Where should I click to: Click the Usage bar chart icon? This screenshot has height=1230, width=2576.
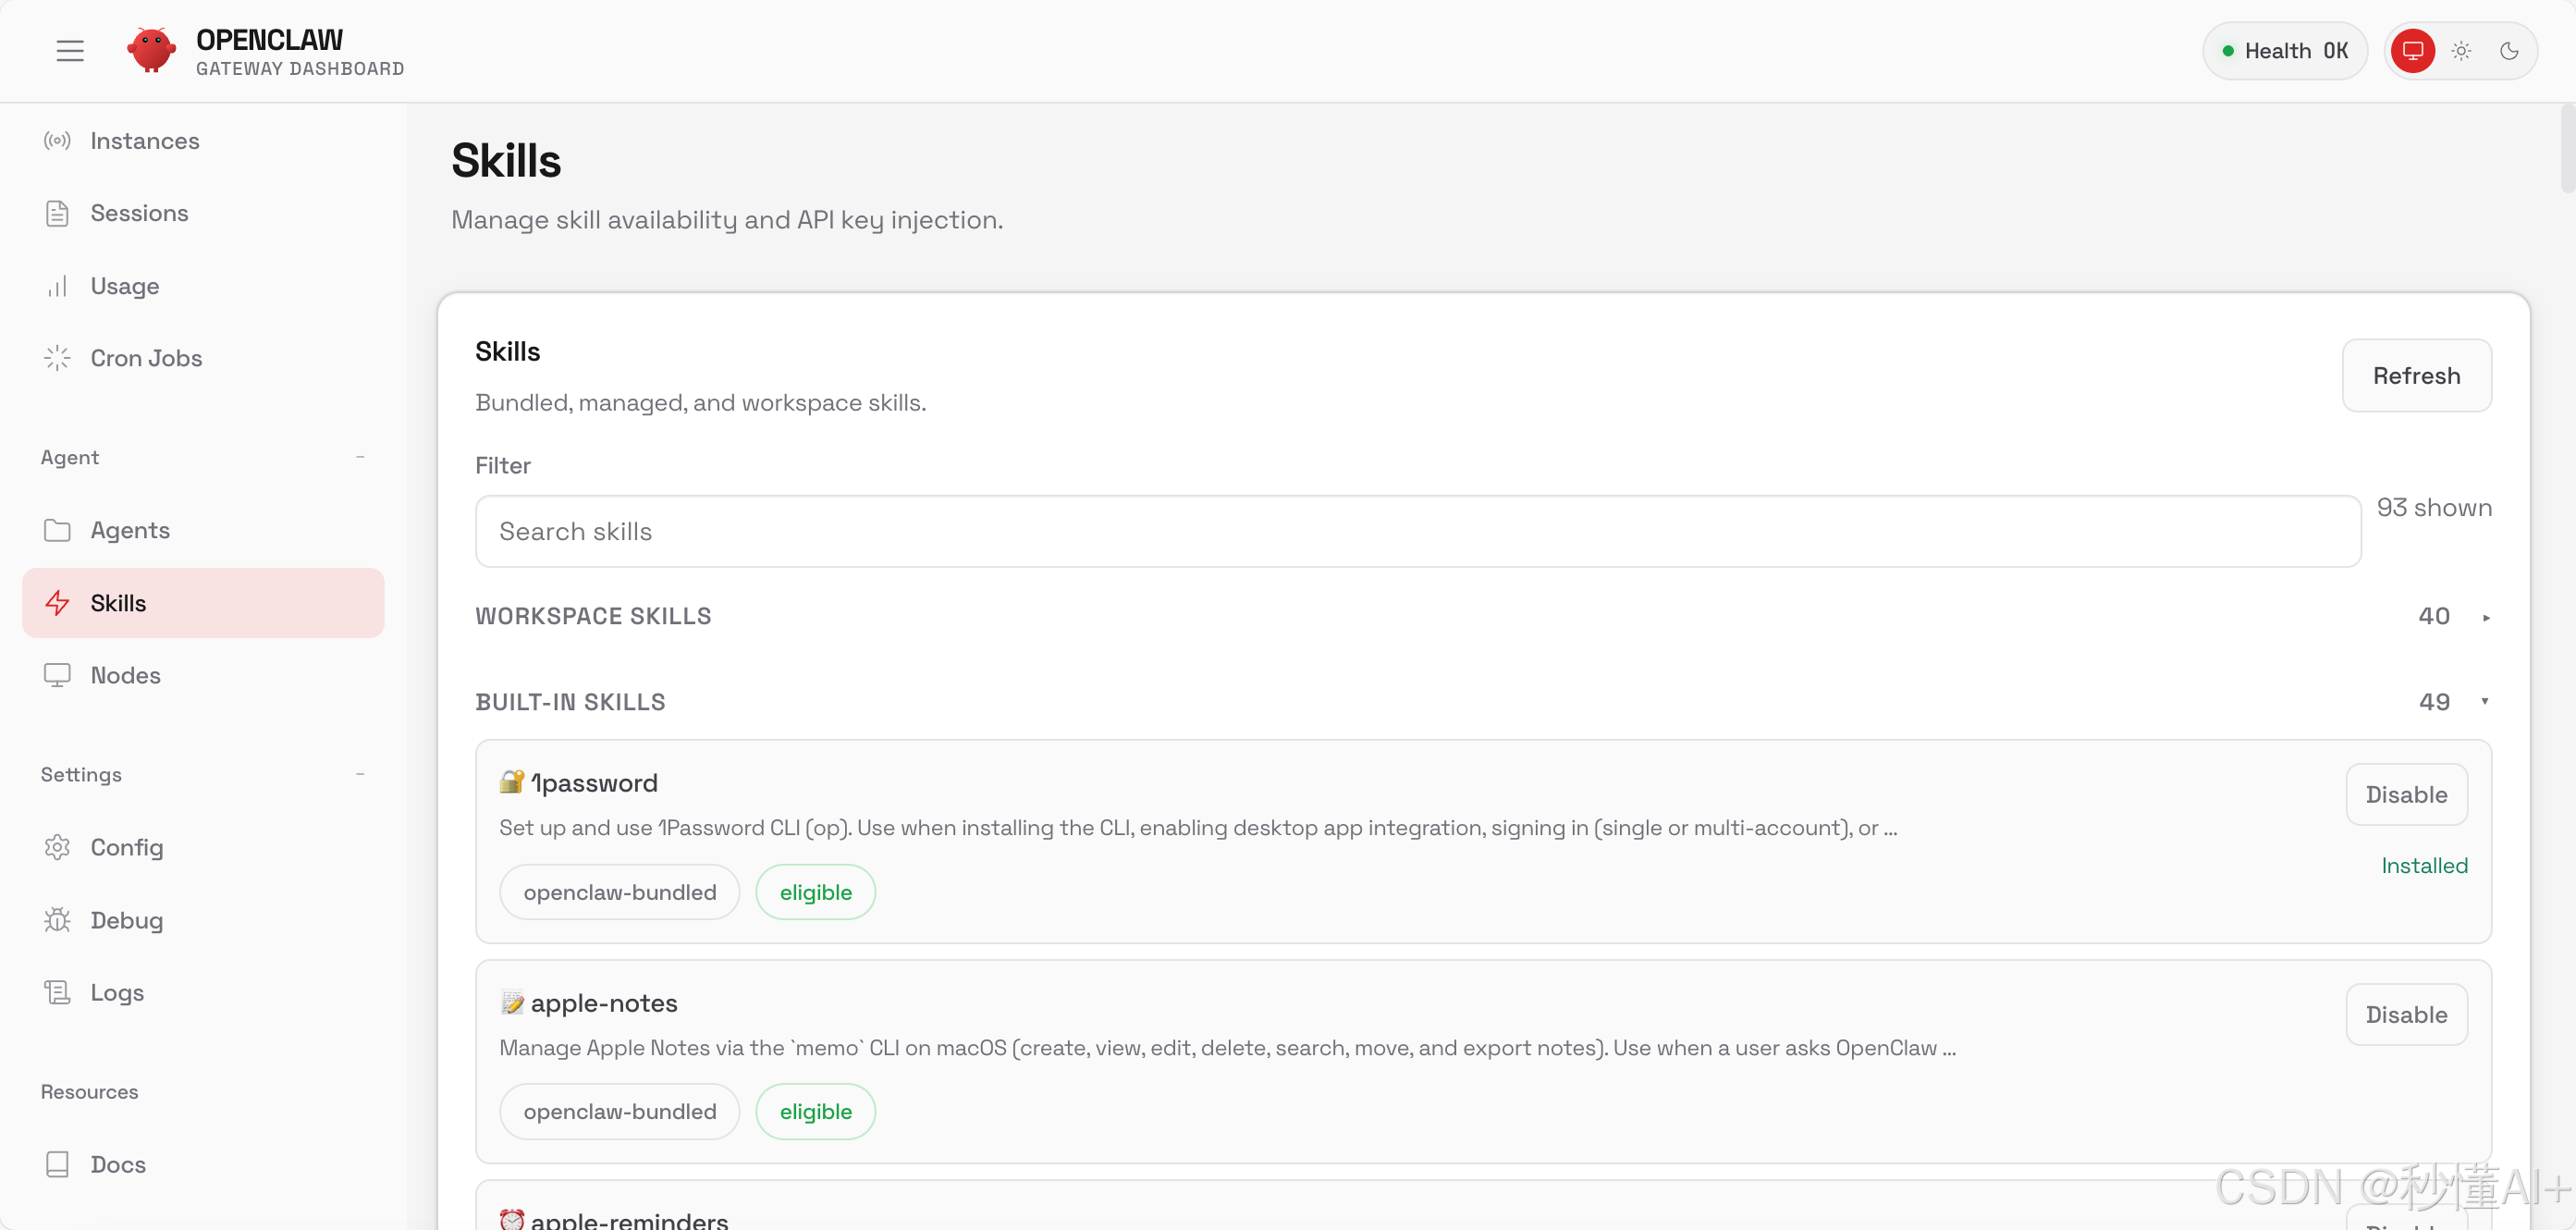57,286
